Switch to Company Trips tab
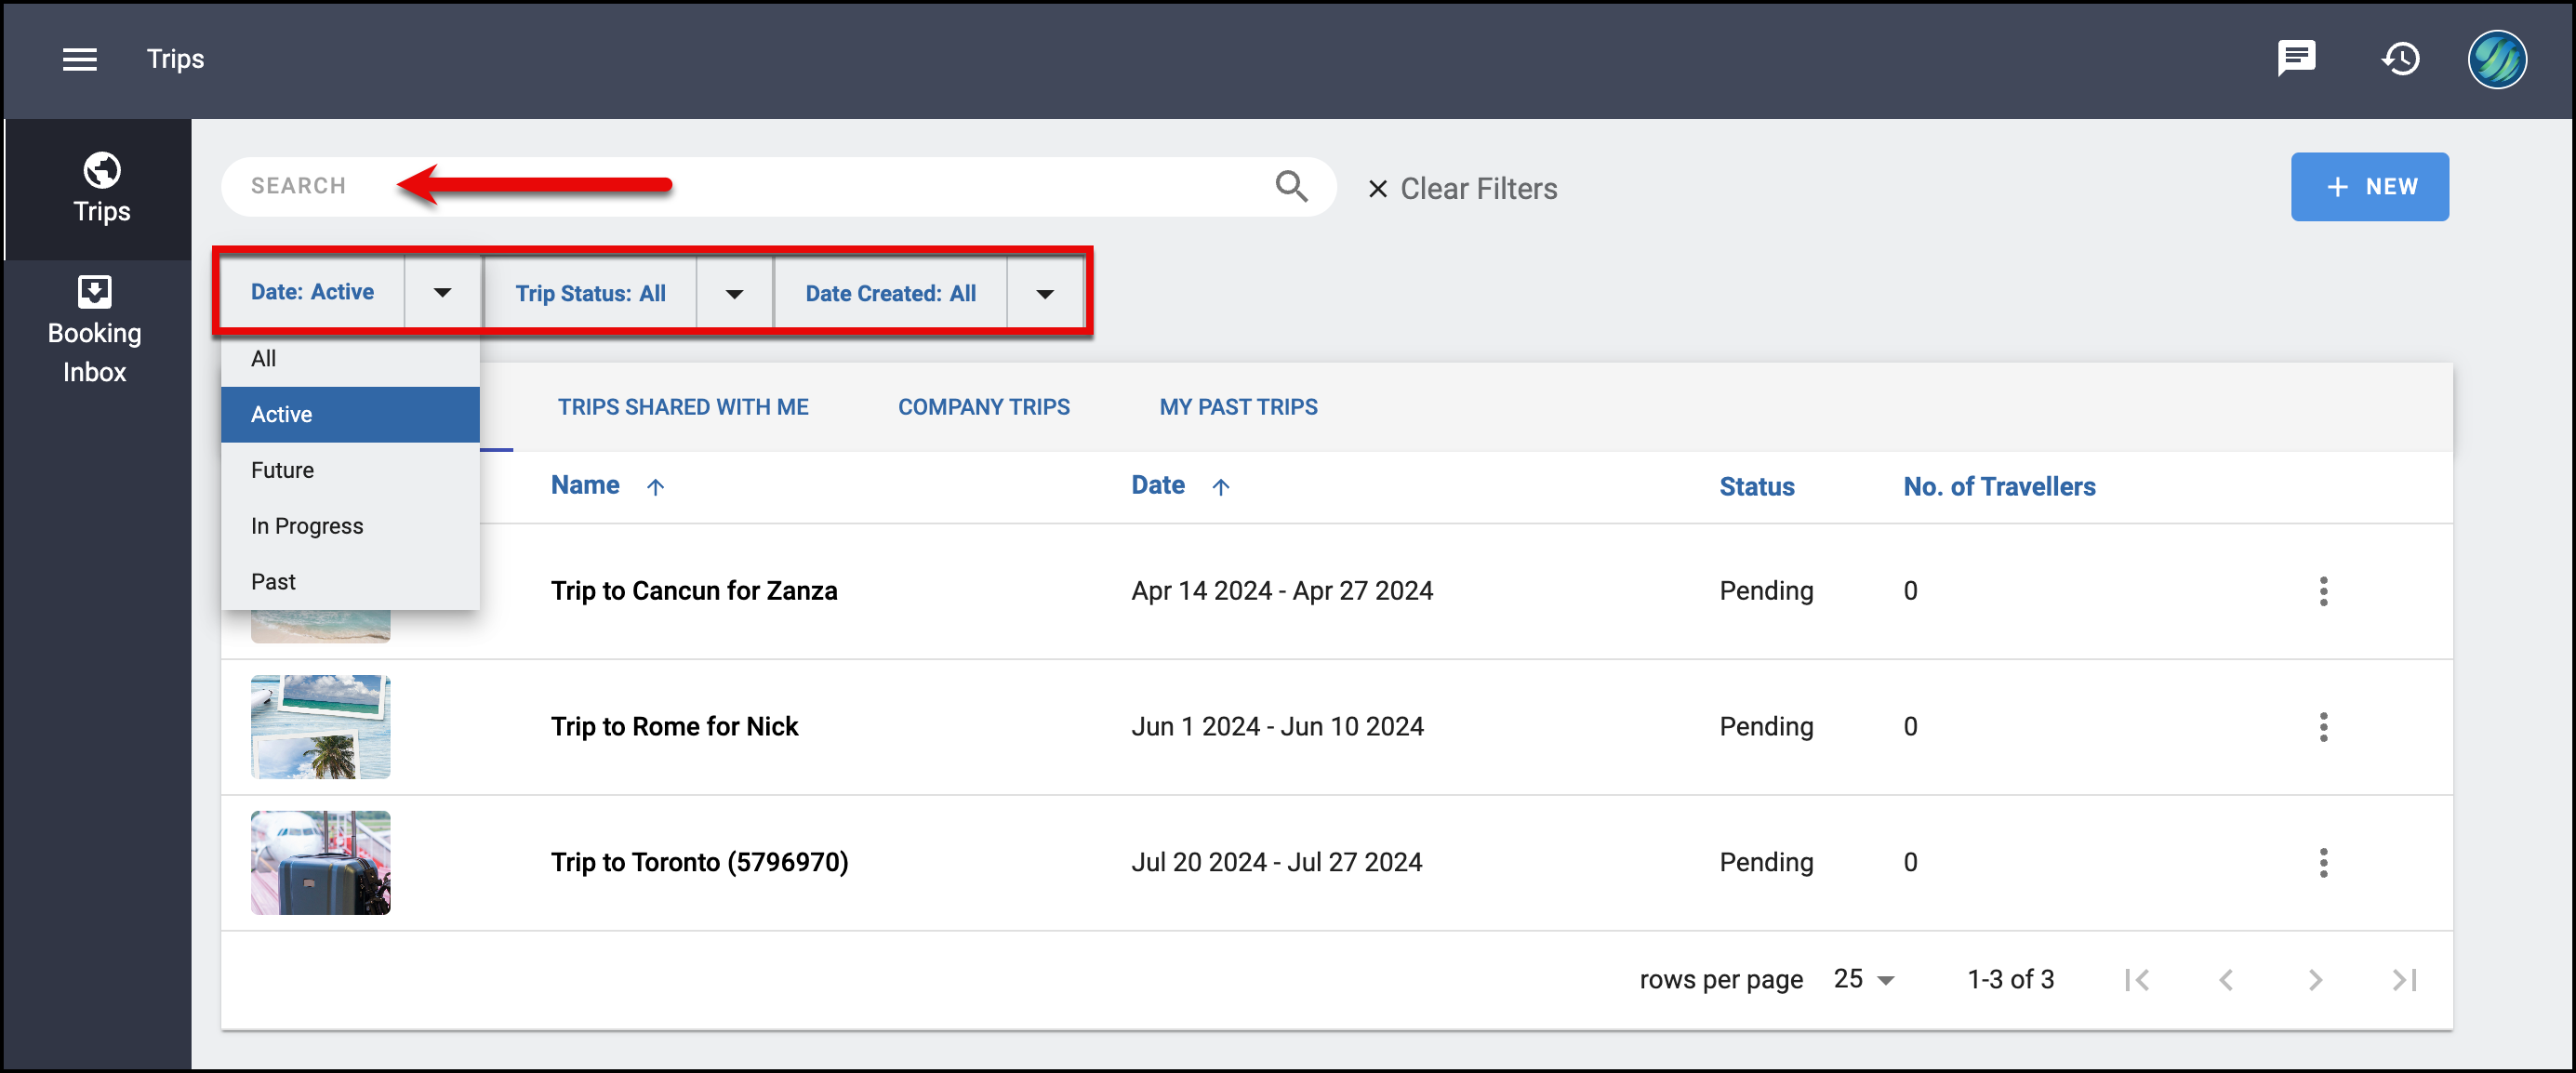The image size is (2576, 1073). (x=984, y=407)
